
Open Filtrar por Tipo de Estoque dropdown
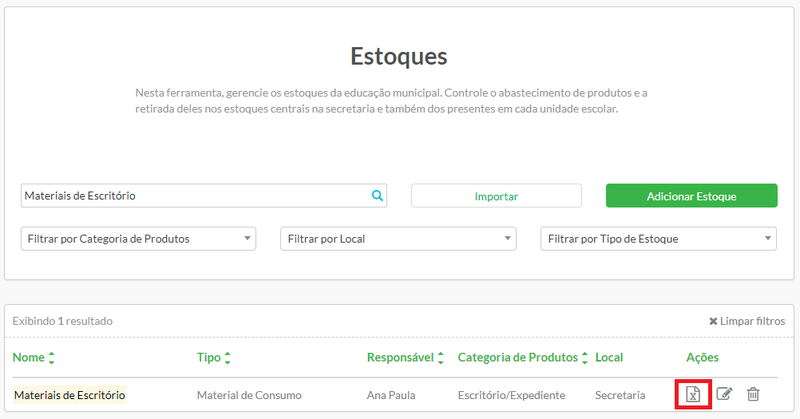coord(658,239)
